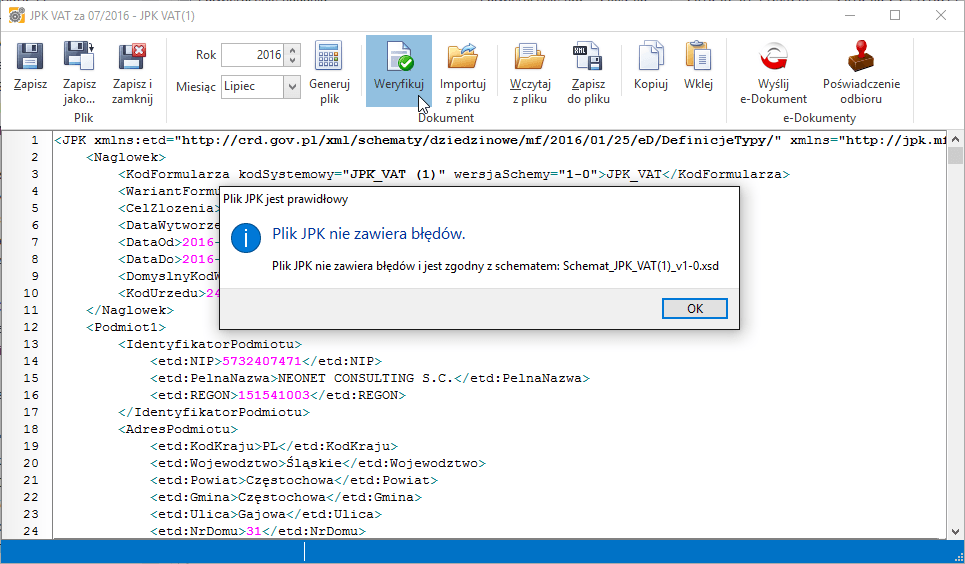Click Zapisz i zamknij icon
Viewport: 965px width, 564px height.
click(132, 57)
